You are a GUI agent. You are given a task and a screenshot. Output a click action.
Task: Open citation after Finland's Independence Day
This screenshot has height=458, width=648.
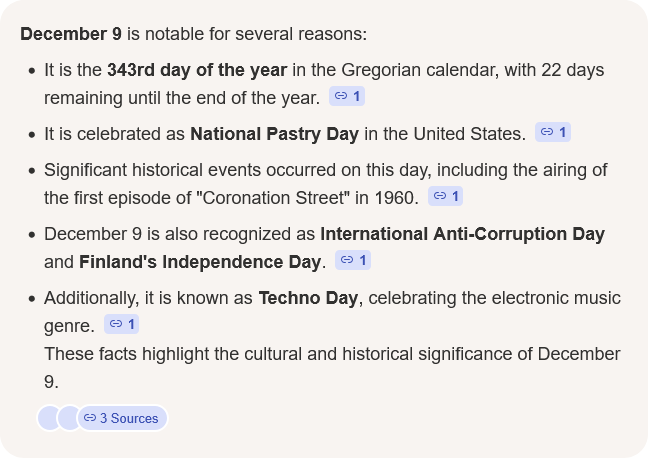353,260
